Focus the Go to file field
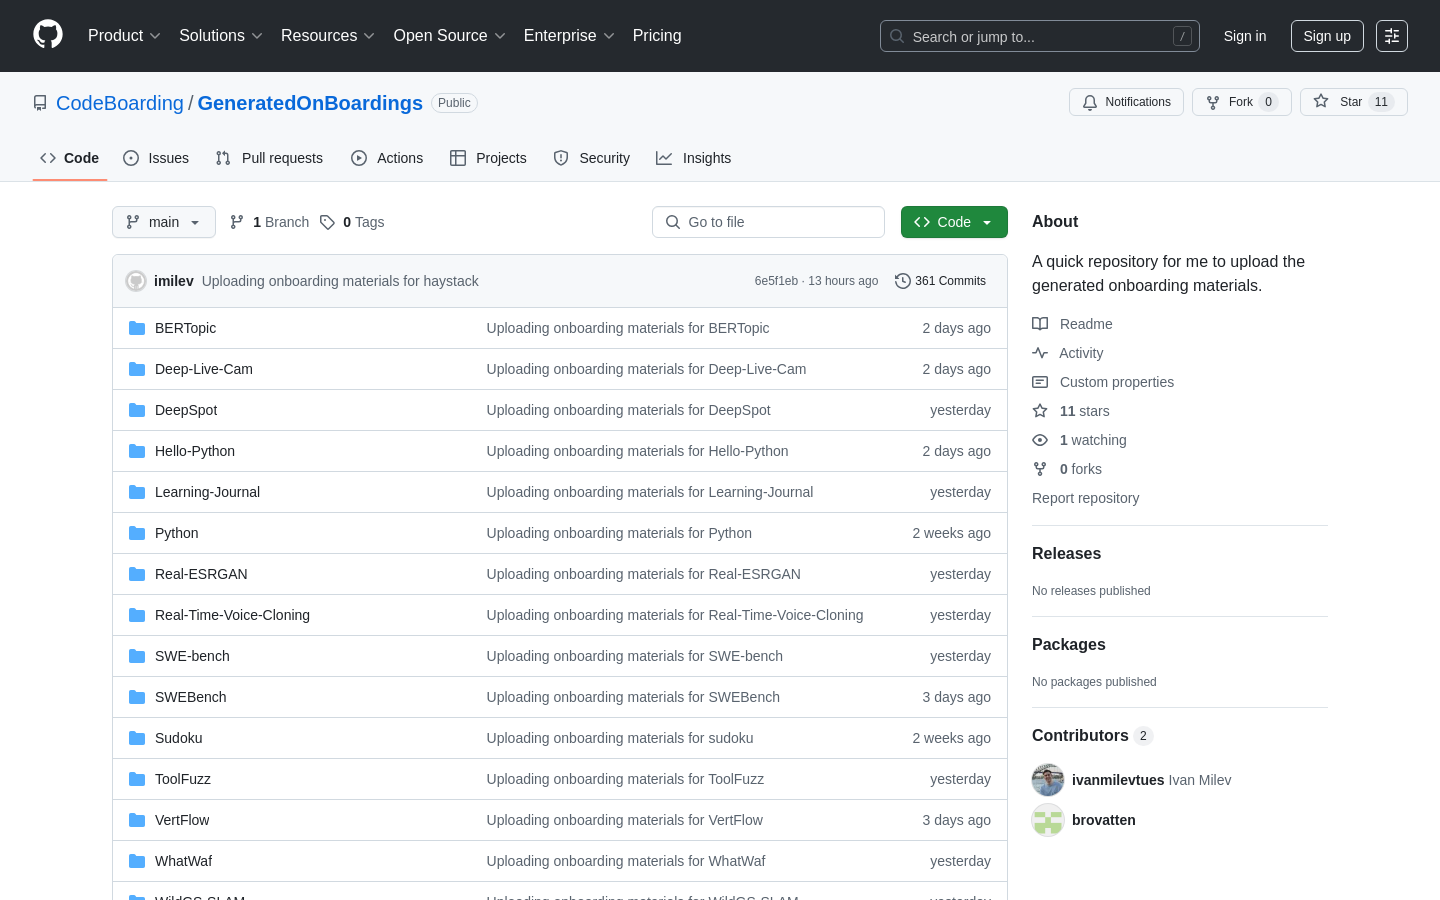This screenshot has width=1440, height=900. (x=768, y=222)
